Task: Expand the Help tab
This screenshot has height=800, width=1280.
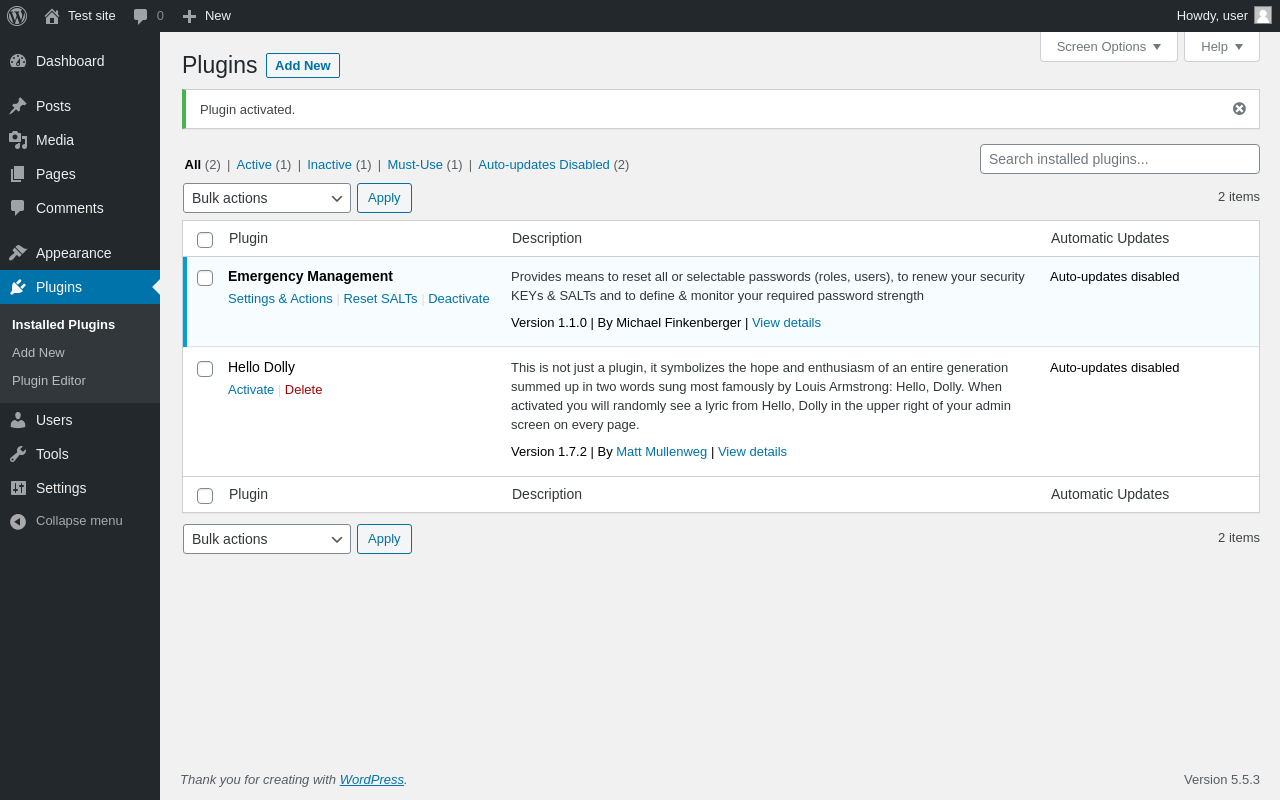Action: 1221,46
